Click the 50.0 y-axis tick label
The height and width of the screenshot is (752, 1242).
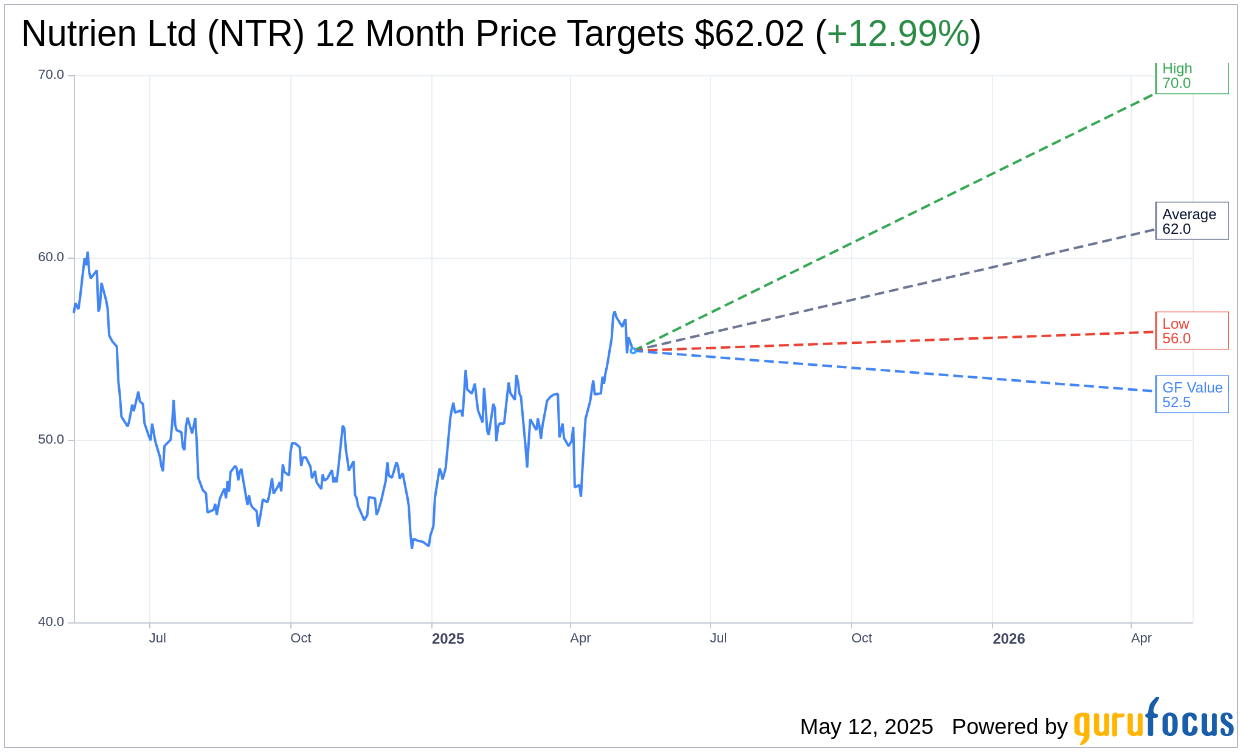[x=51, y=440]
